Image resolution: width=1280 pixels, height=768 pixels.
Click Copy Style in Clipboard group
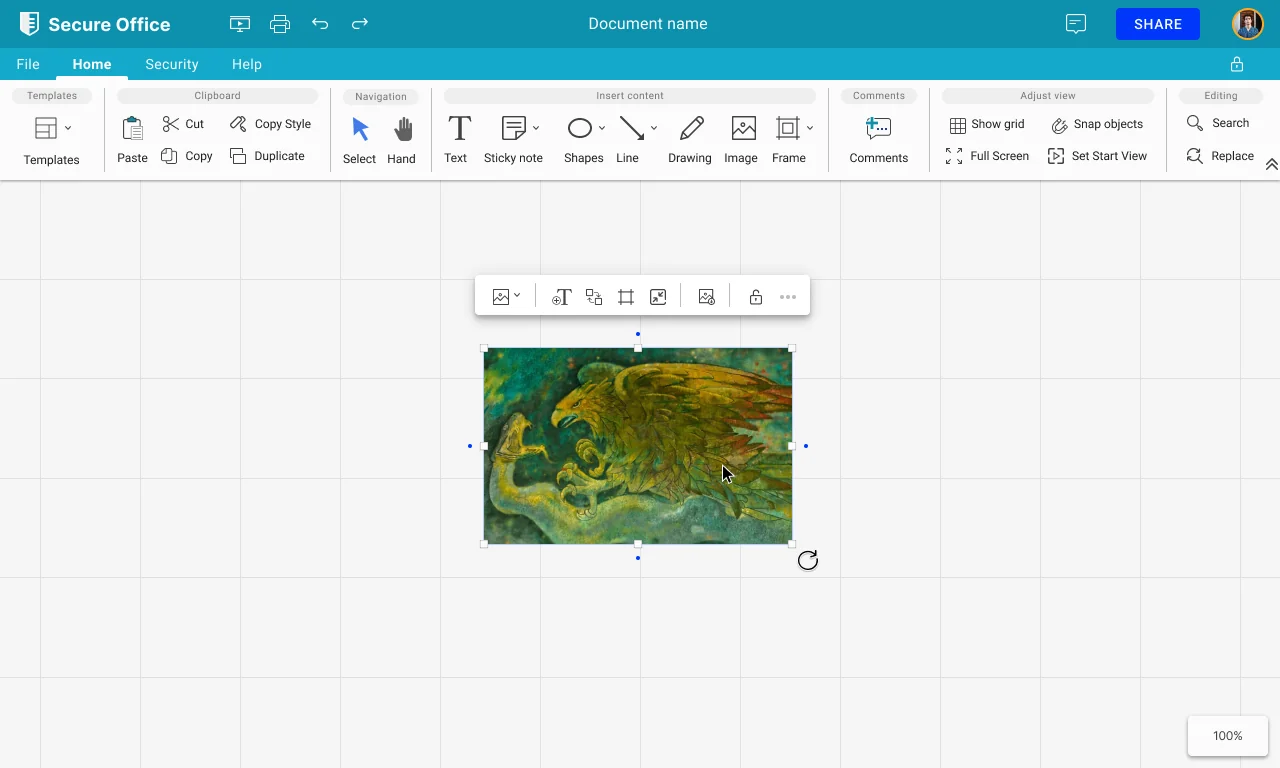tap(270, 124)
